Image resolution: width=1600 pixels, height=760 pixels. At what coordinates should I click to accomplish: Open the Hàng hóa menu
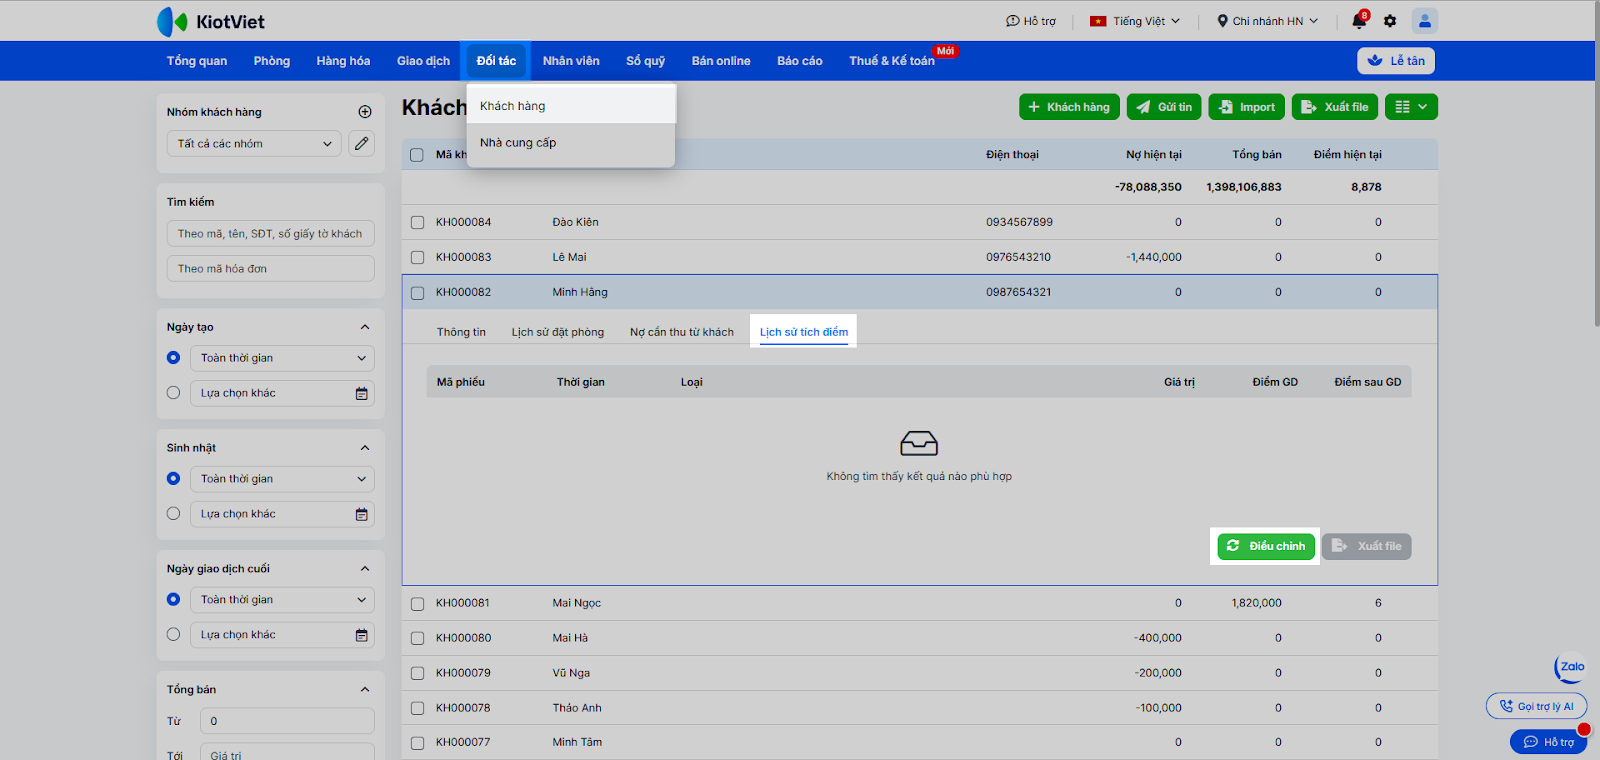pos(343,61)
